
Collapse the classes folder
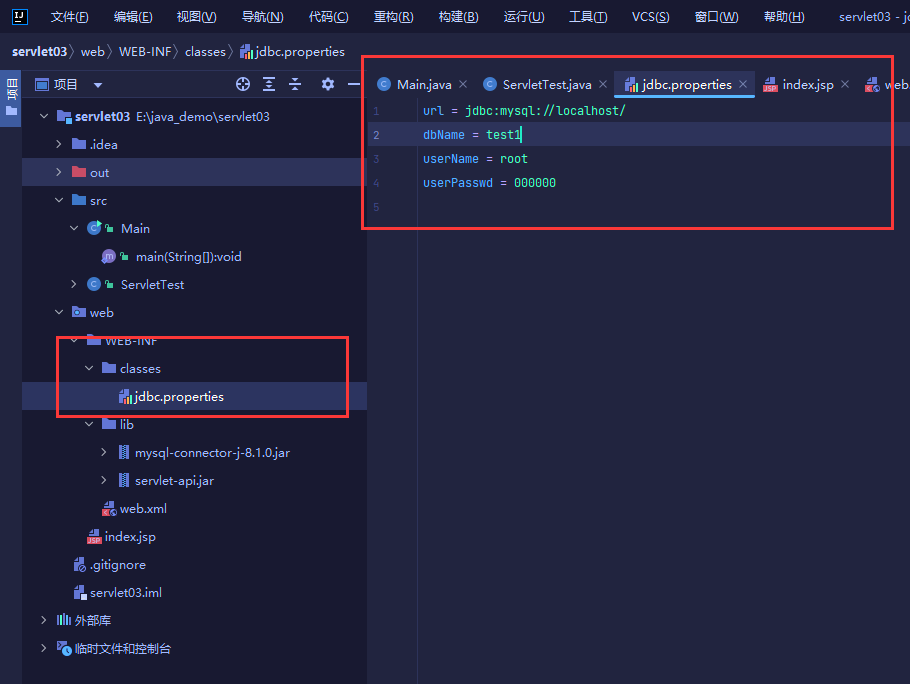point(89,368)
